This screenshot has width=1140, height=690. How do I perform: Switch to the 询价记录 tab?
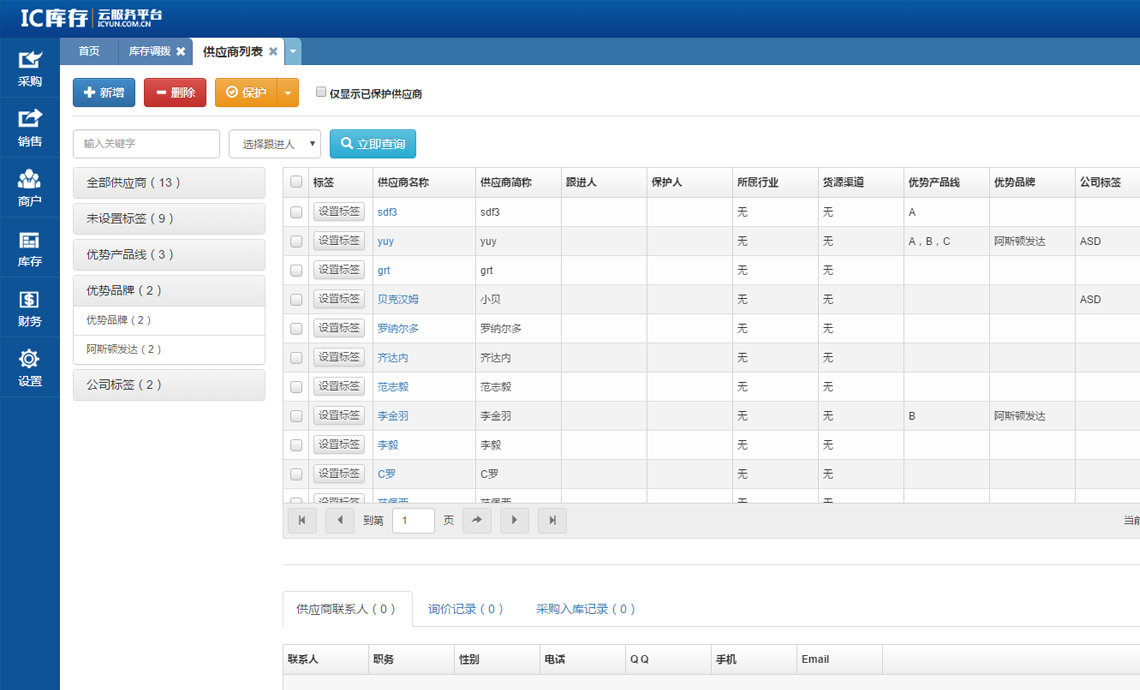(x=465, y=609)
